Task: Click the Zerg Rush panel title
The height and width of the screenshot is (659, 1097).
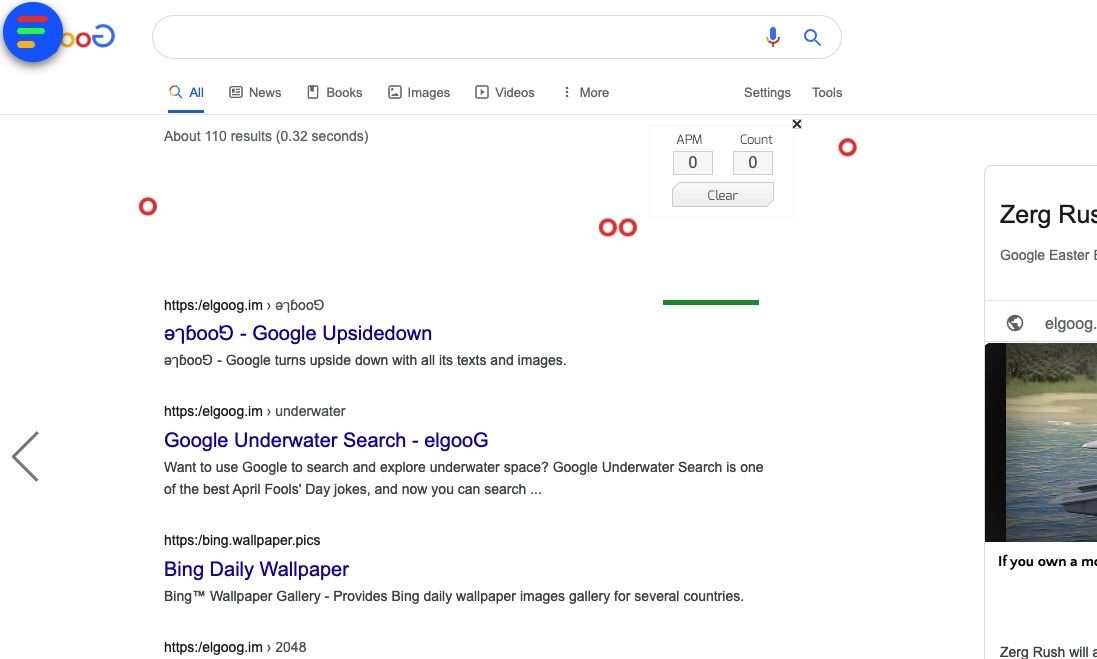Action: pyautogui.click(x=1048, y=214)
